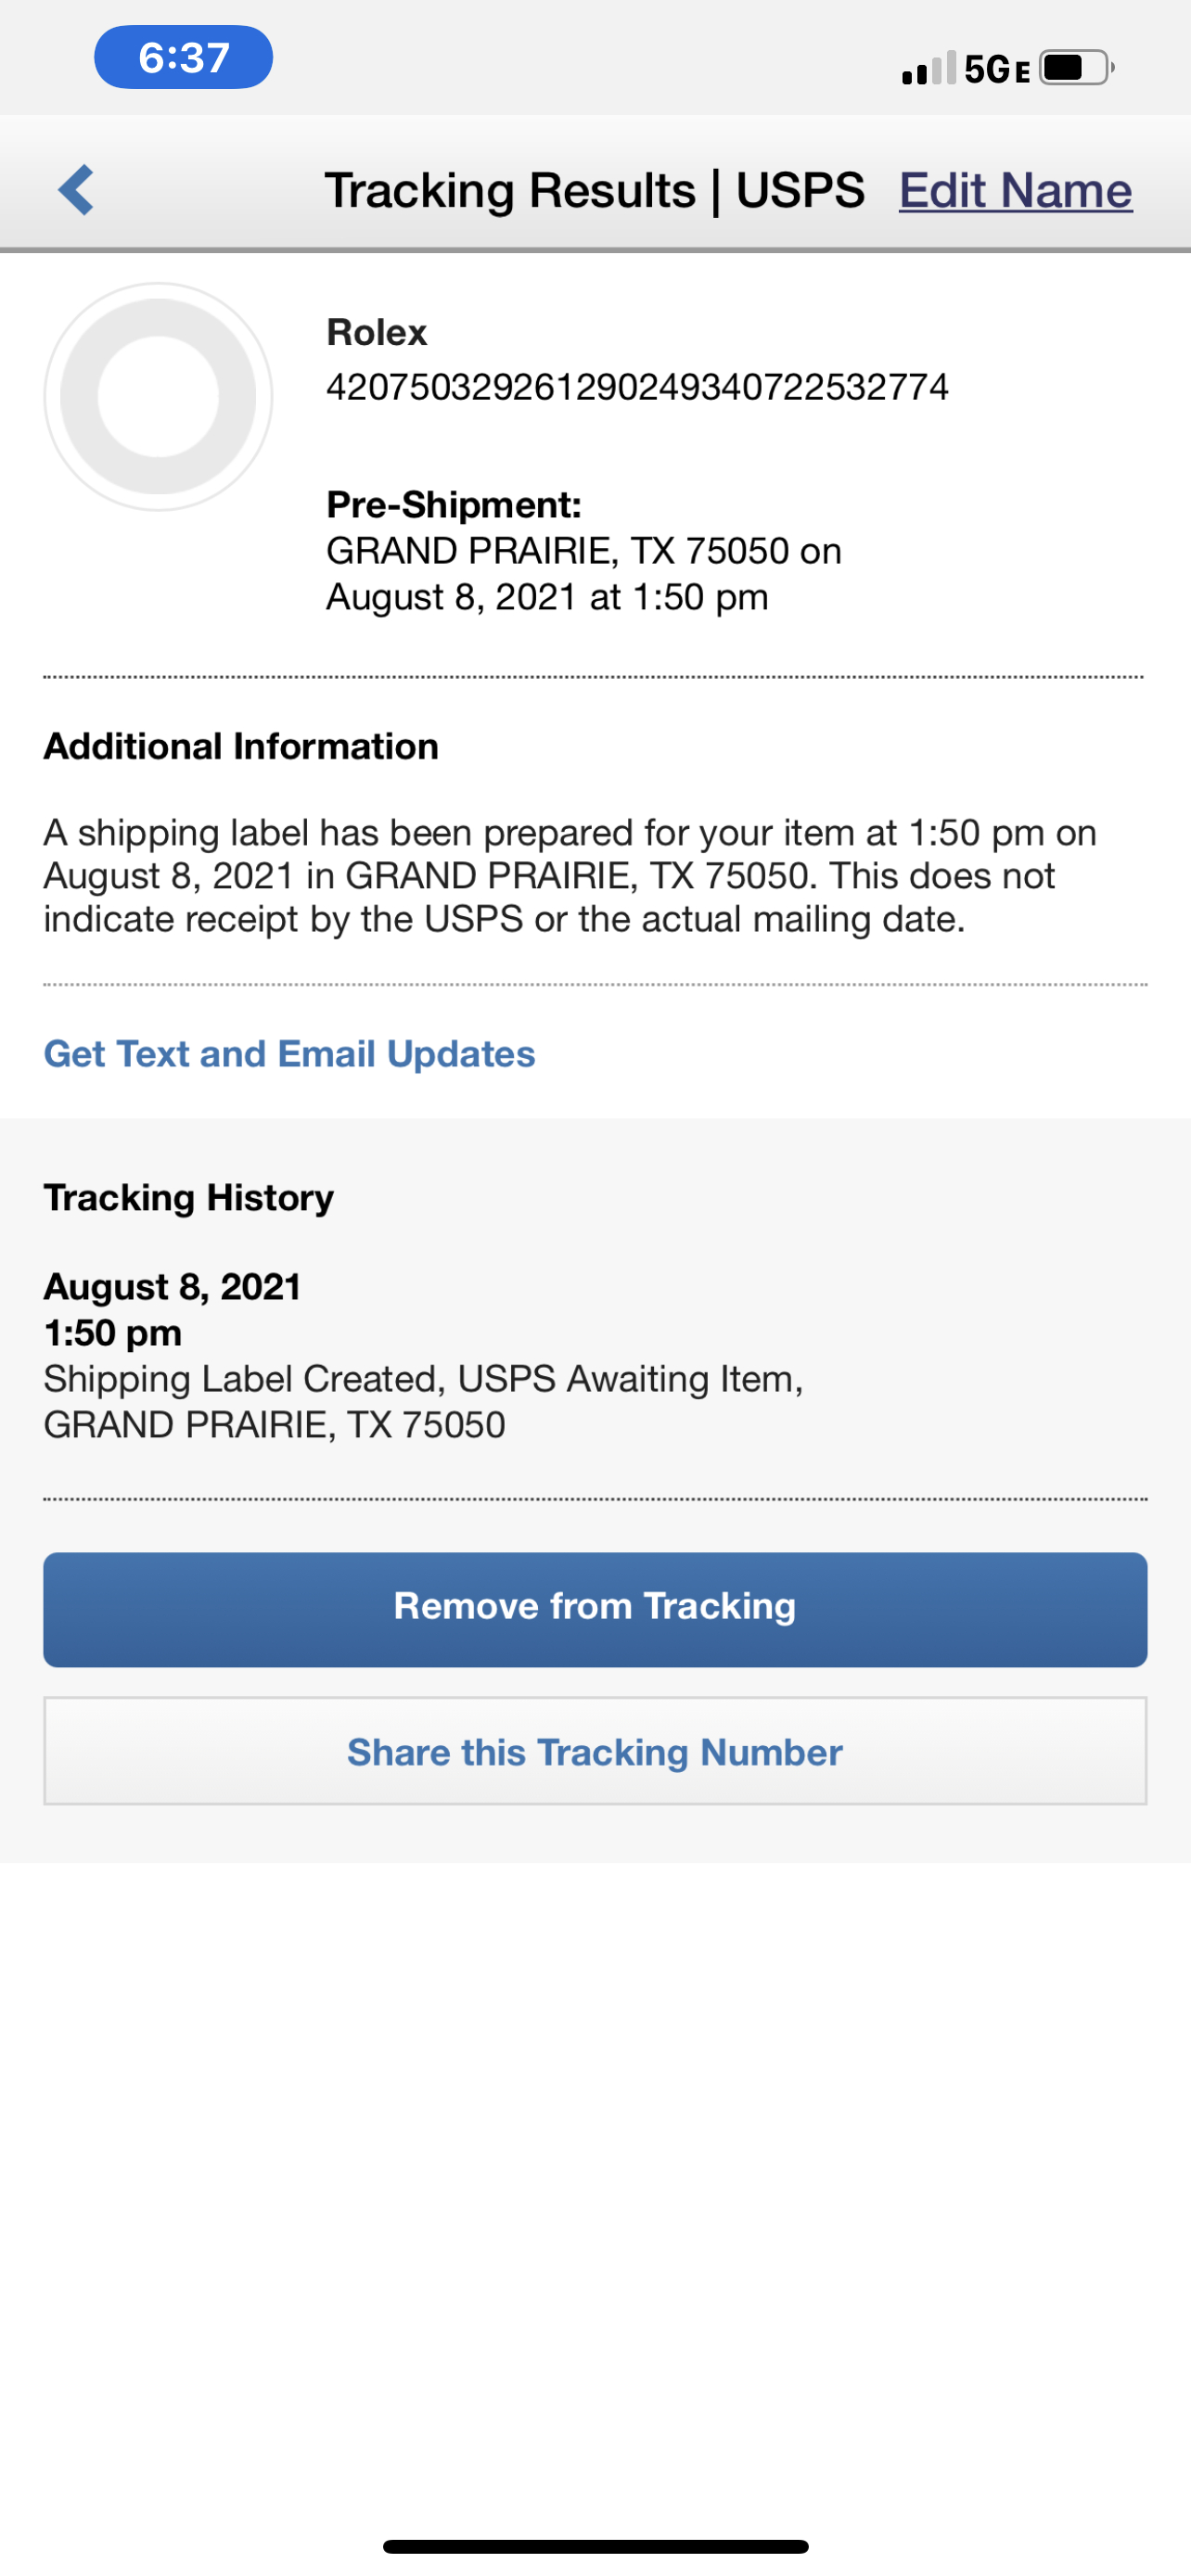The width and height of the screenshot is (1191, 2576).
Task: Tap the home indicator bar
Action: click(595, 2546)
